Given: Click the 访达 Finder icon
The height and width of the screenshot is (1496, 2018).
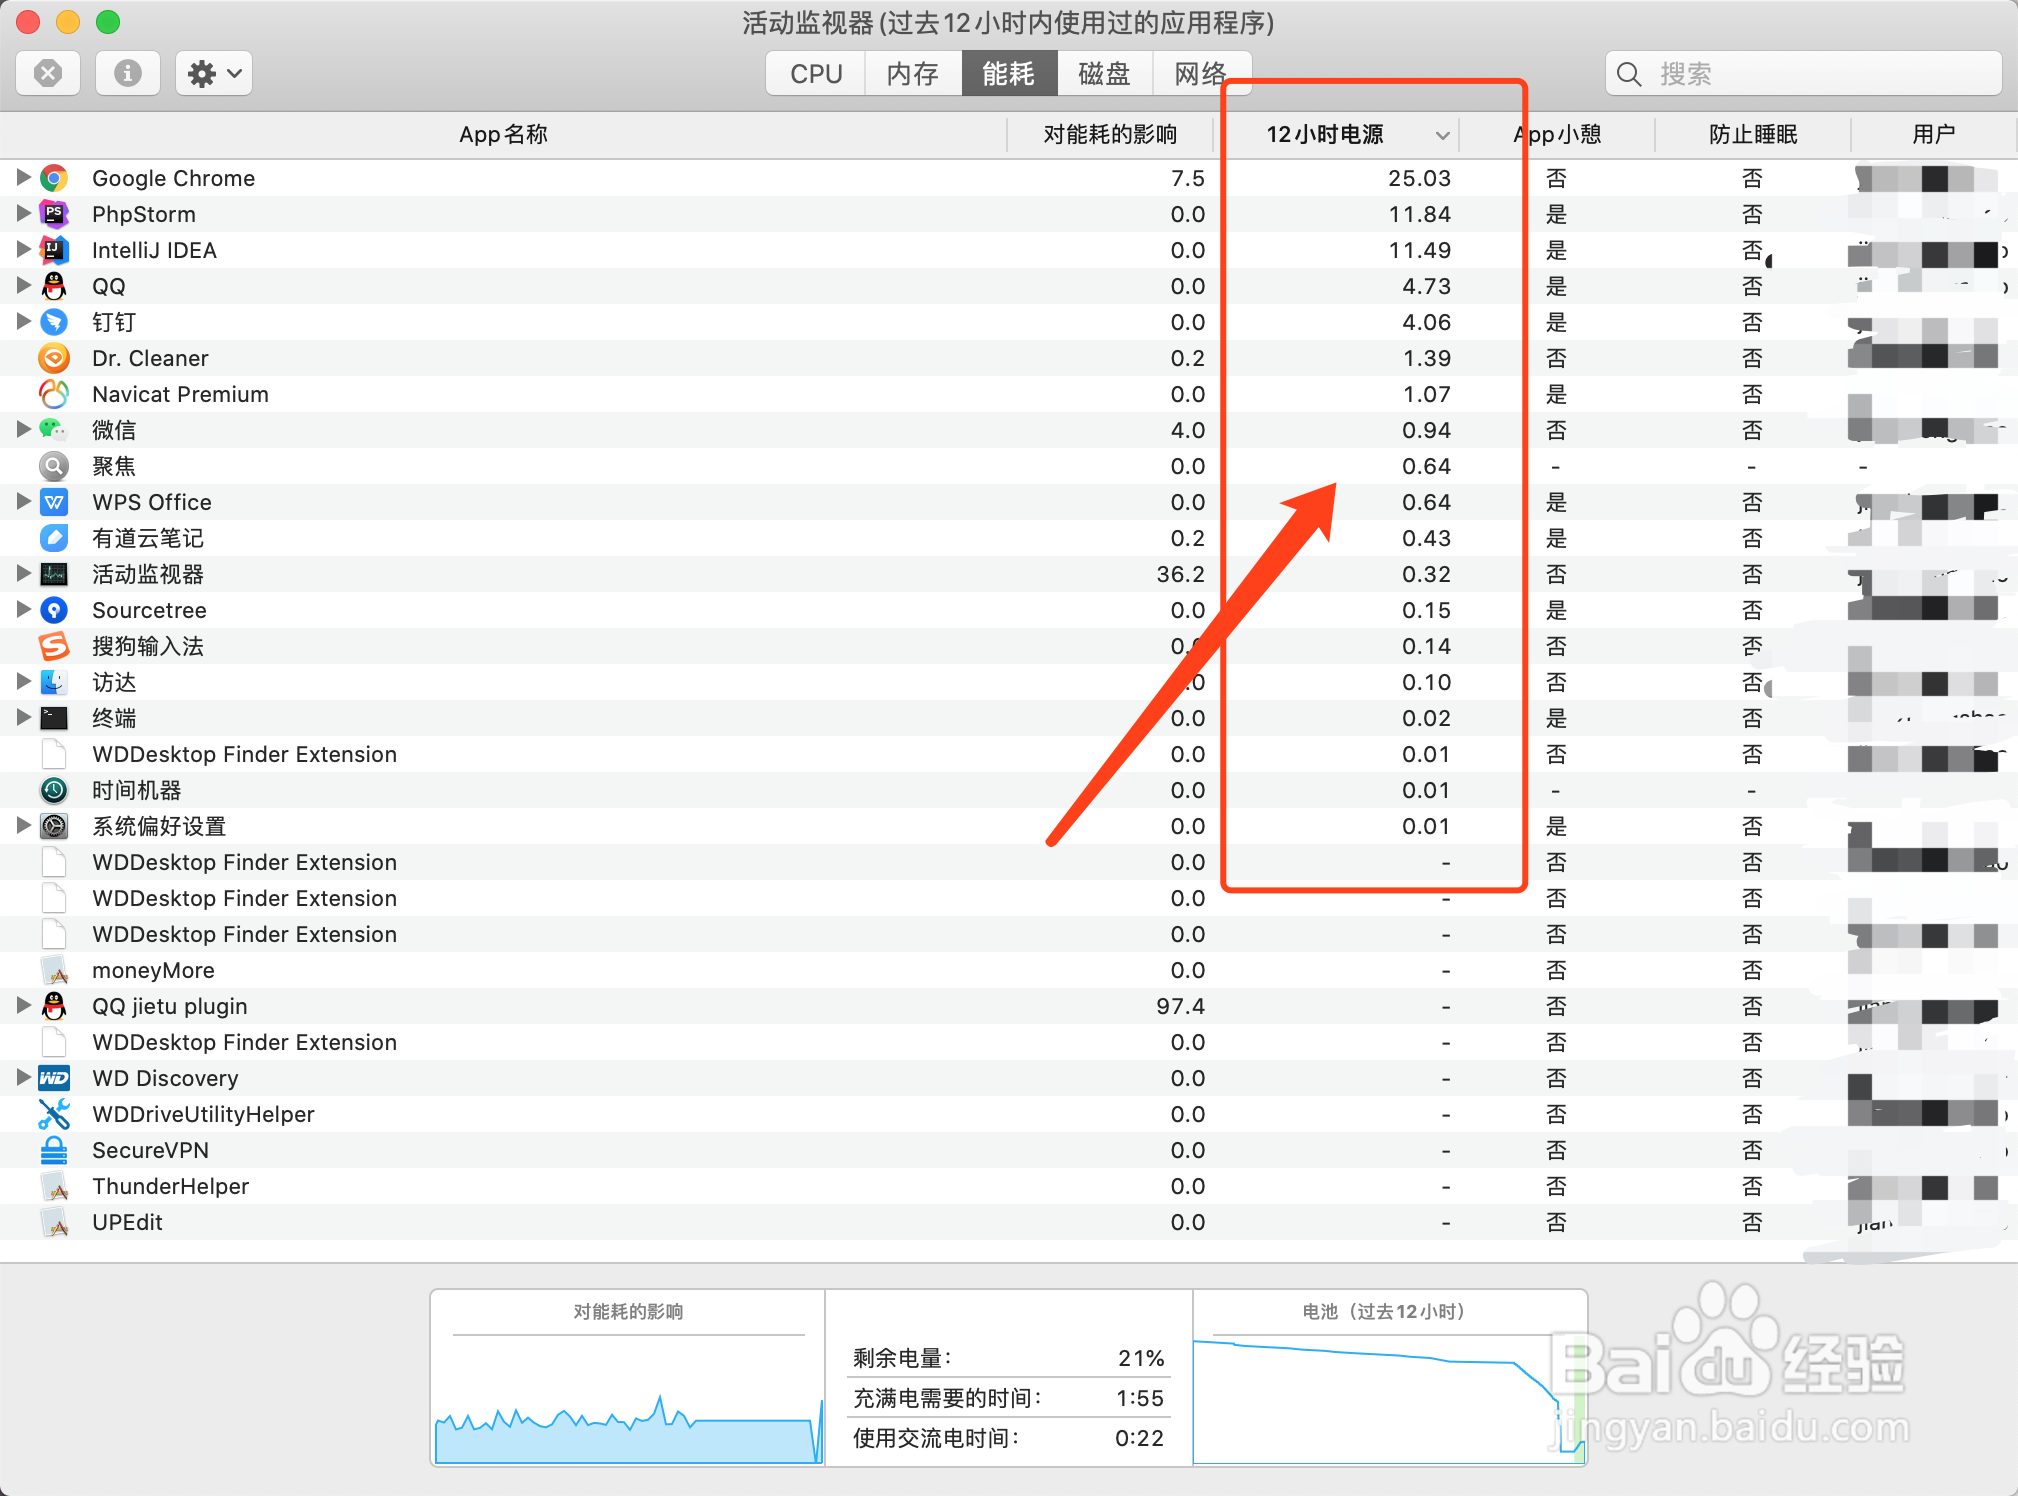Looking at the screenshot, I should 54,682.
